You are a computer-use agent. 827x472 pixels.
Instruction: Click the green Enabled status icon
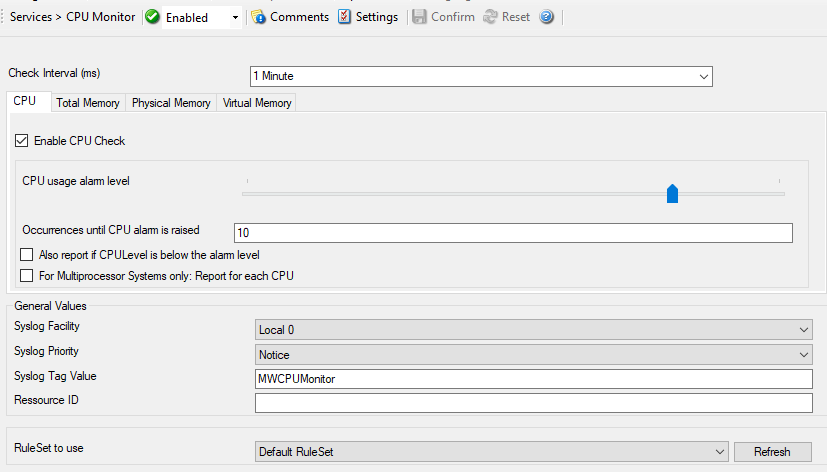(x=153, y=17)
